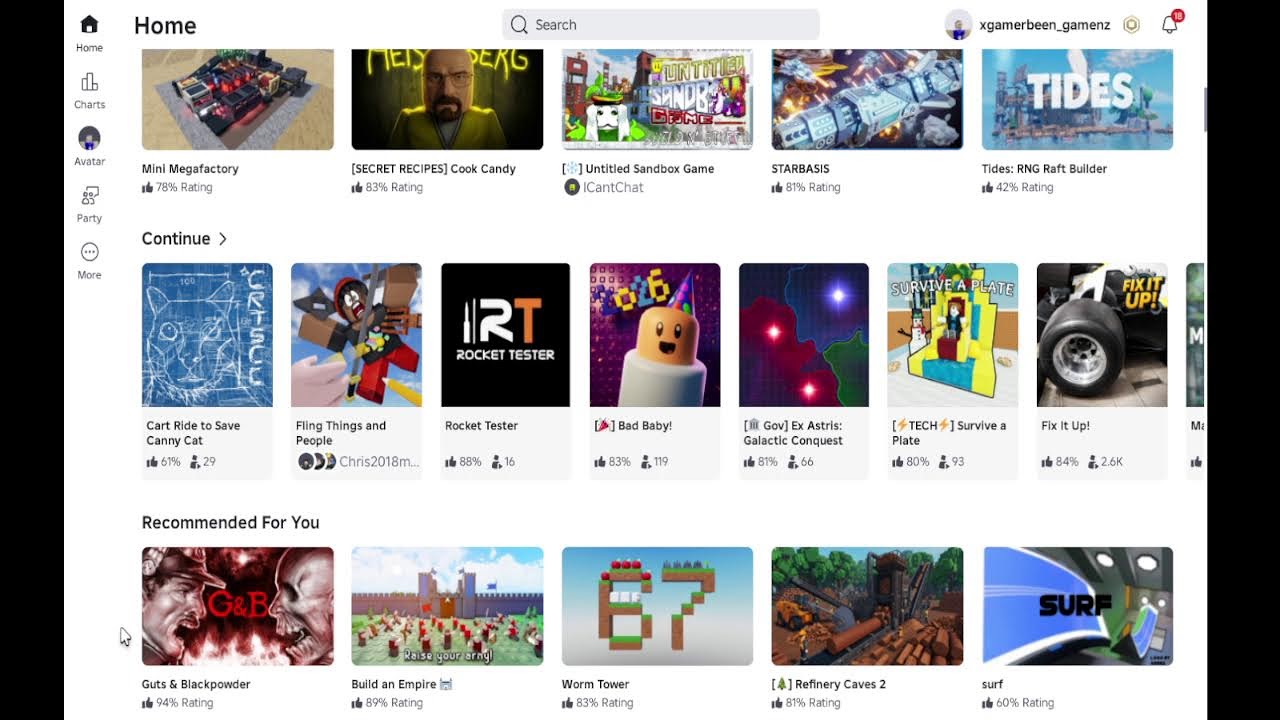Viewport: 1280px width, 720px height.
Task: Open the Guts & Blackpowder link
Action: (x=196, y=684)
